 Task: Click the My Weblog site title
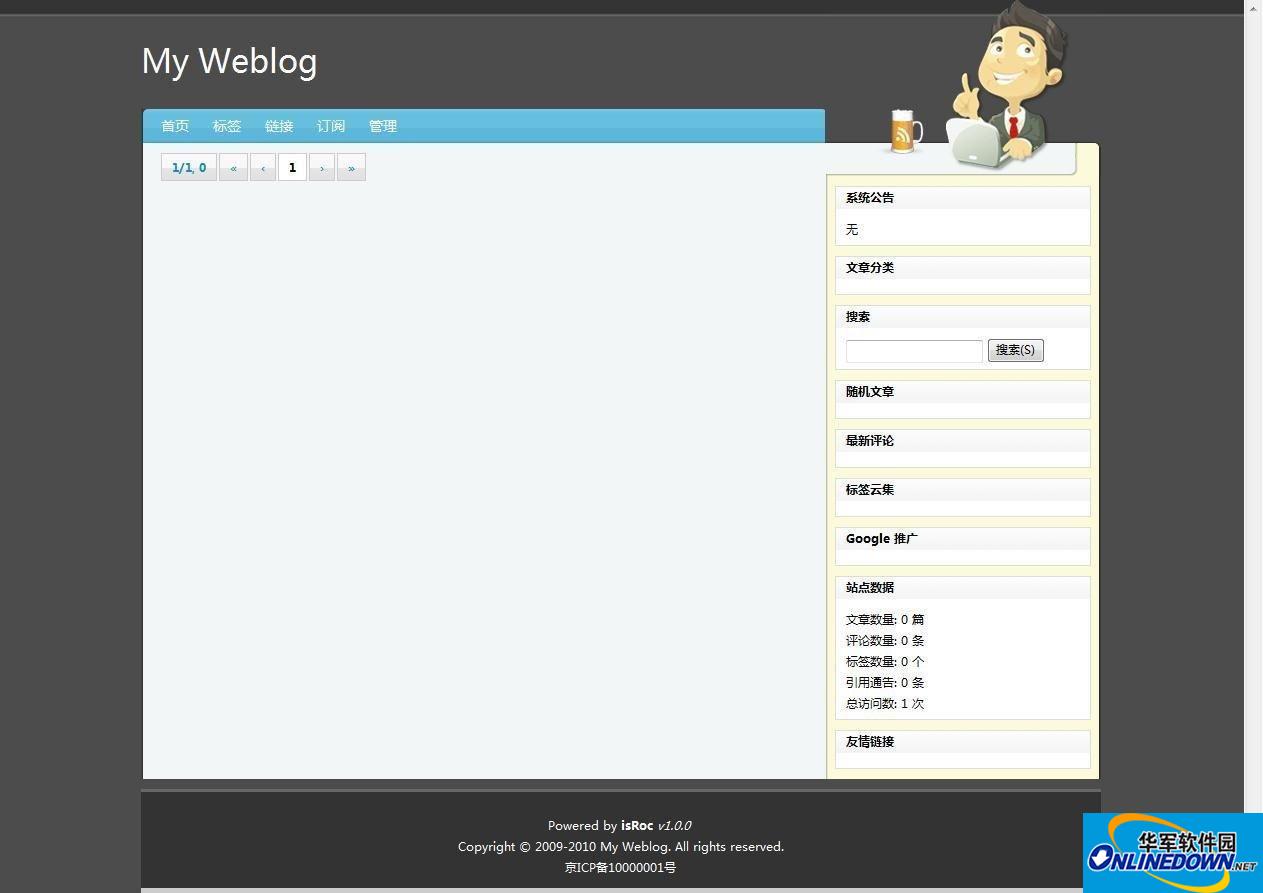pos(229,61)
